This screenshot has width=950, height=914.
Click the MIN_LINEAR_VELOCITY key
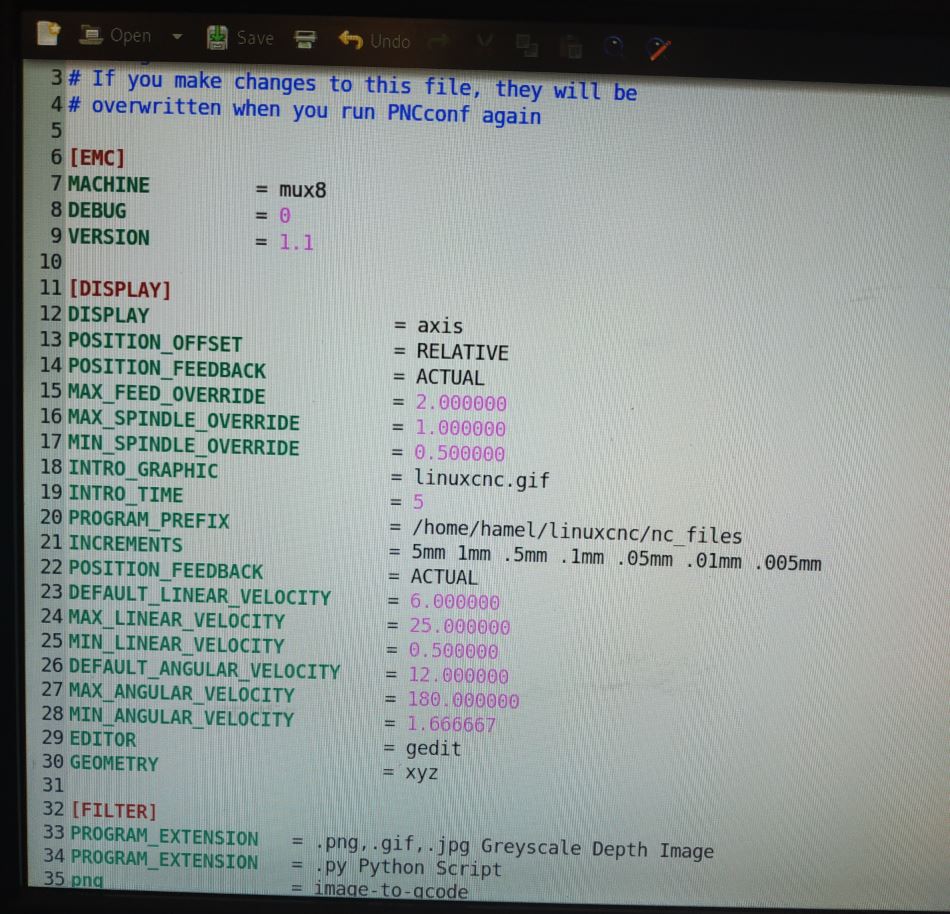176,644
